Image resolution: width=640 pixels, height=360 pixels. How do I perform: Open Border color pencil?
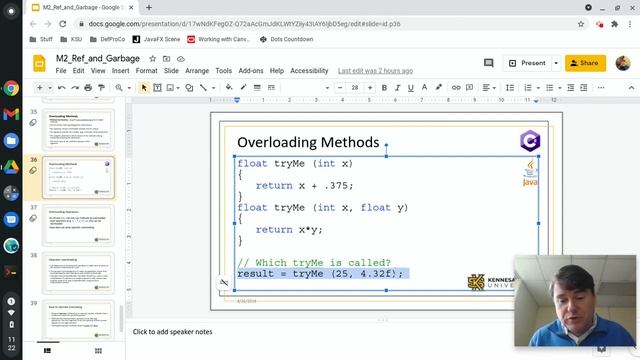[243, 88]
